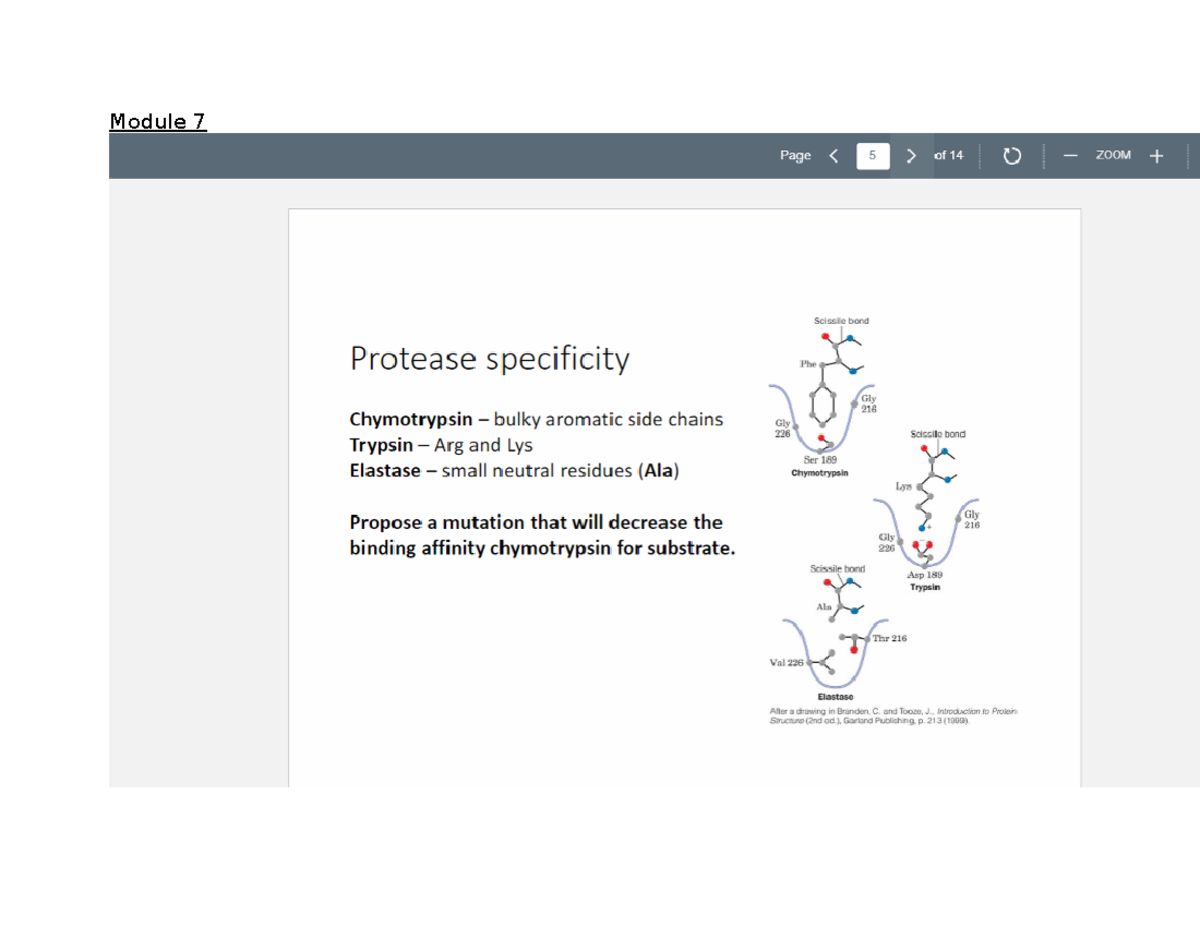Click the Page label in the toolbar
Image resolution: width=1200 pixels, height=927 pixels.
click(796, 155)
